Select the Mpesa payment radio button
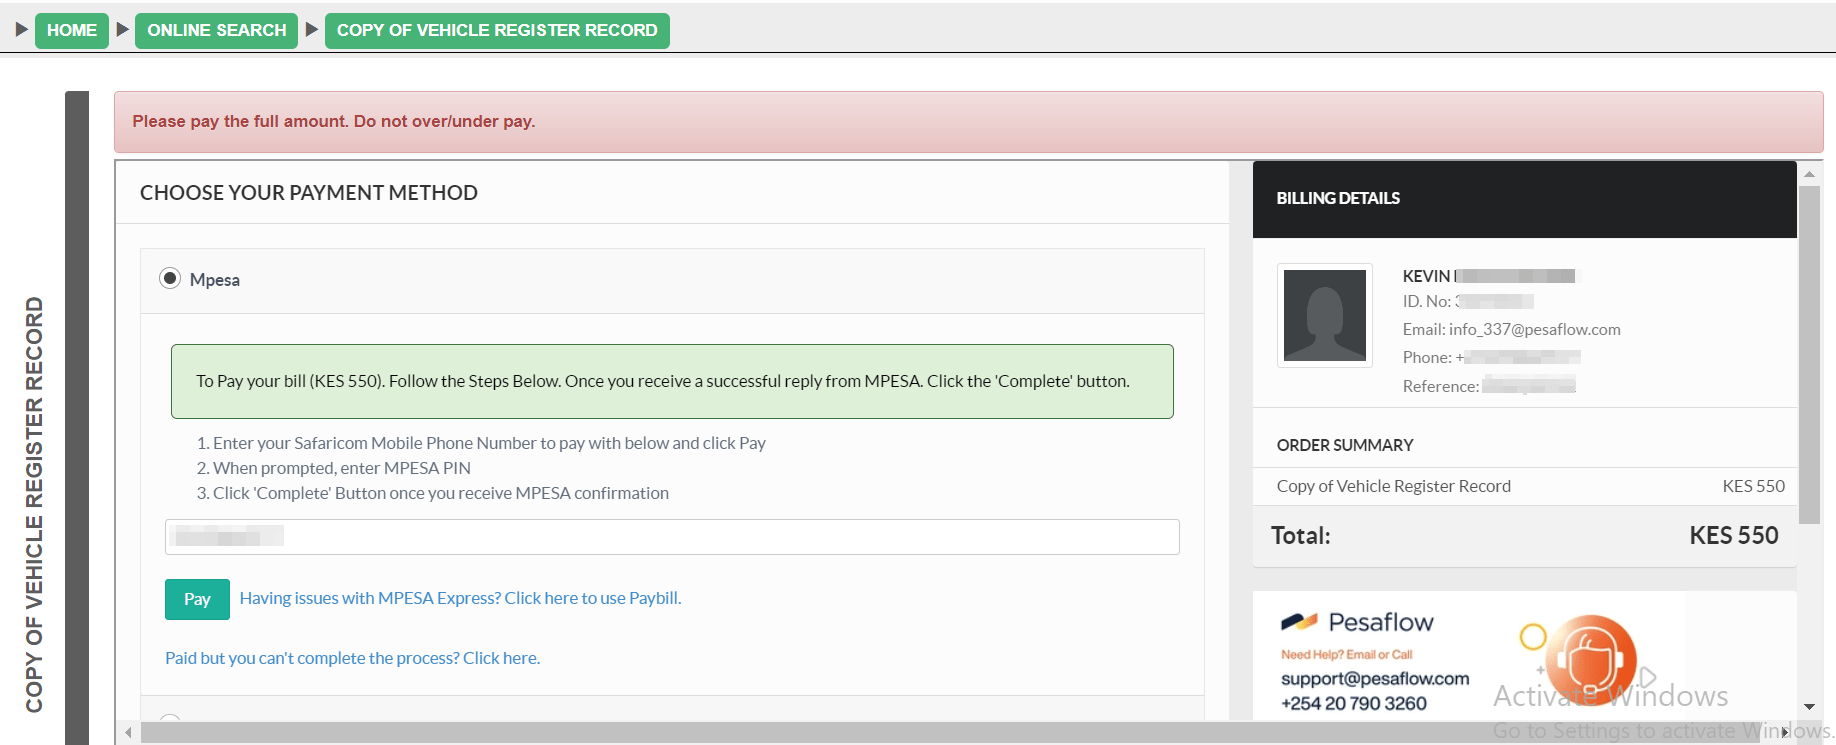The width and height of the screenshot is (1836, 745). tap(170, 279)
